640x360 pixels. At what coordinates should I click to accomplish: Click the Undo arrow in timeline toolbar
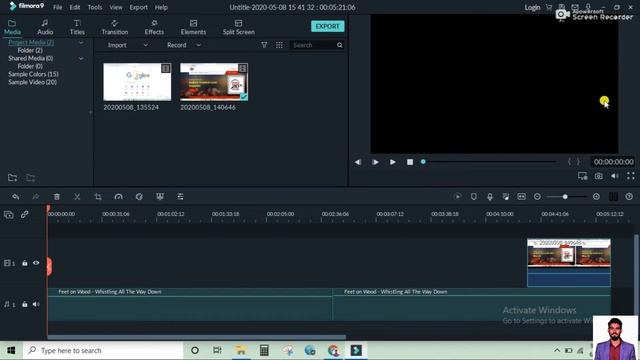pyautogui.click(x=16, y=197)
